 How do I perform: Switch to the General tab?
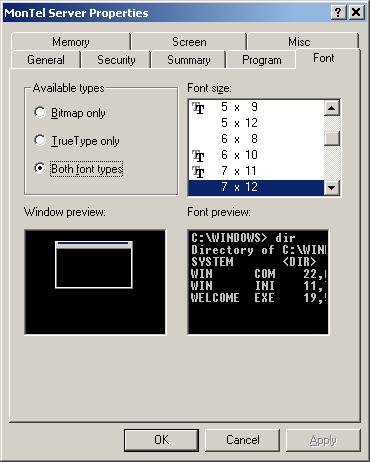(x=46, y=60)
